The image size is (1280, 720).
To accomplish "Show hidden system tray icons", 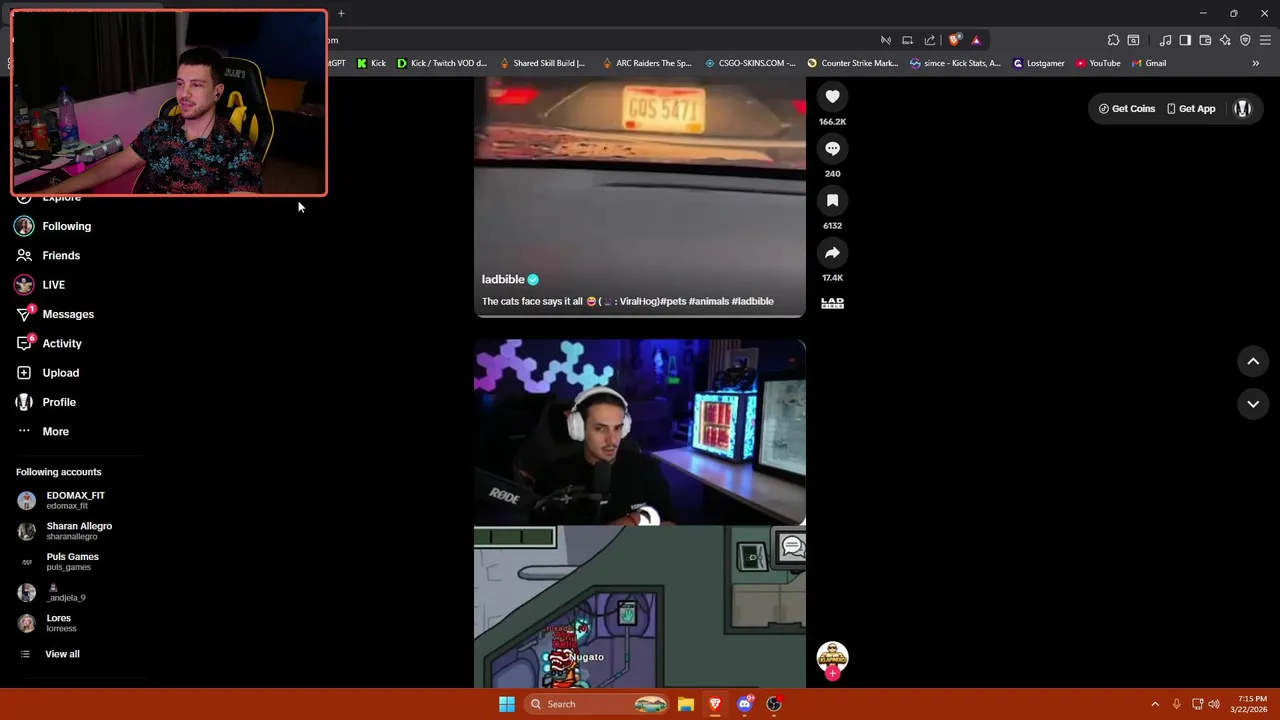I will click(1155, 704).
